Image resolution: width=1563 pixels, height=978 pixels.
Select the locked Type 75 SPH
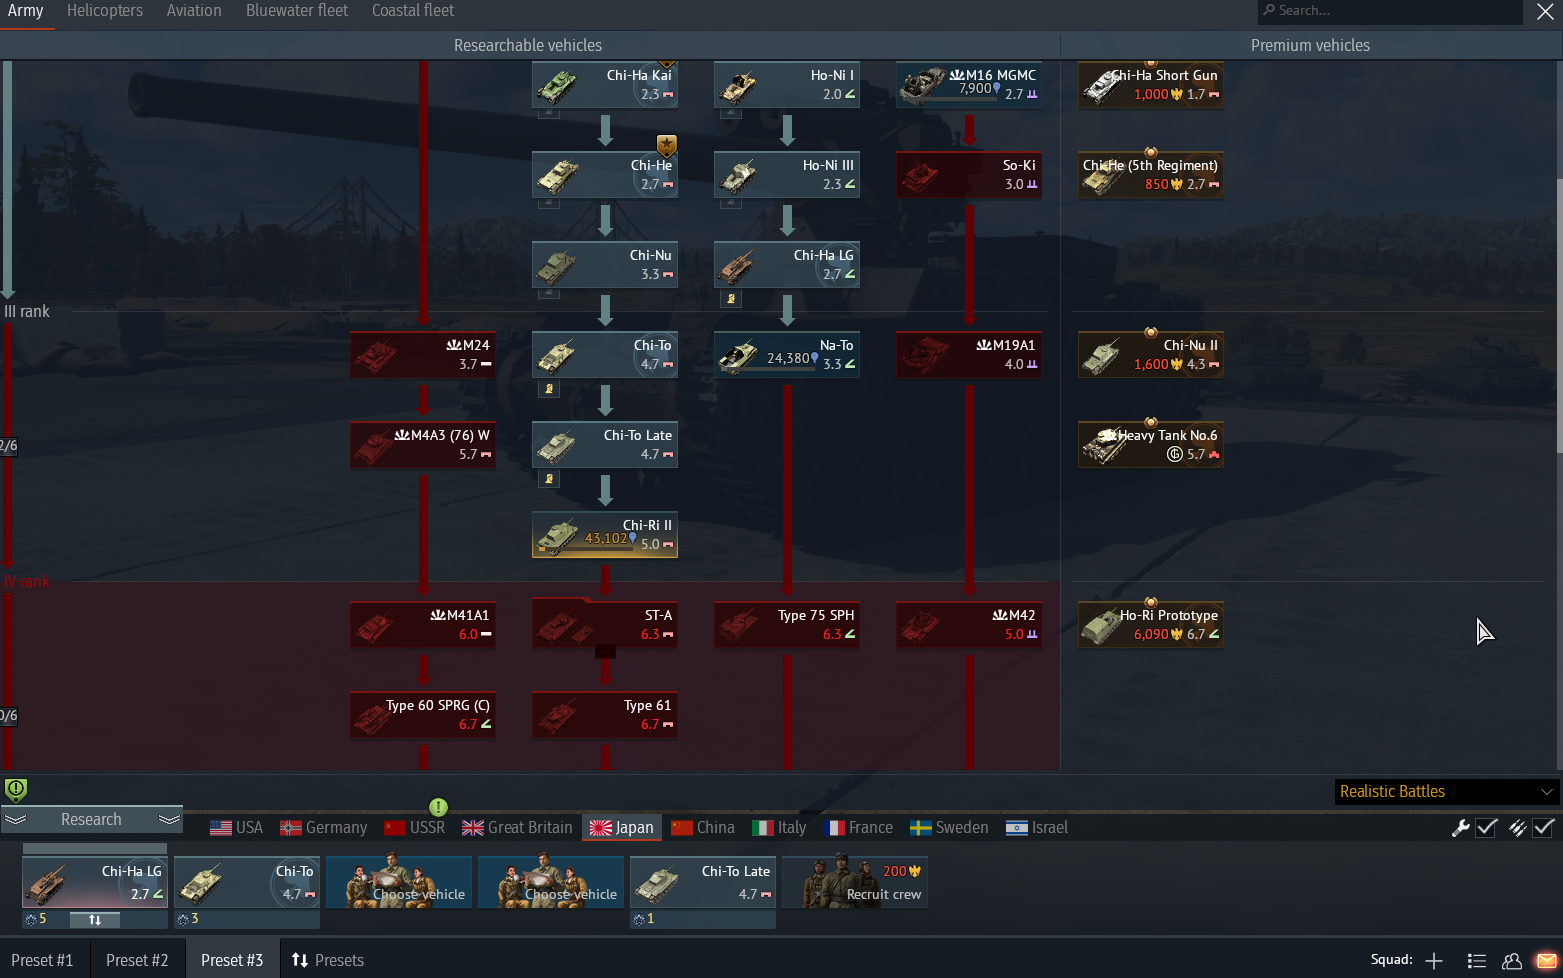(x=787, y=625)
